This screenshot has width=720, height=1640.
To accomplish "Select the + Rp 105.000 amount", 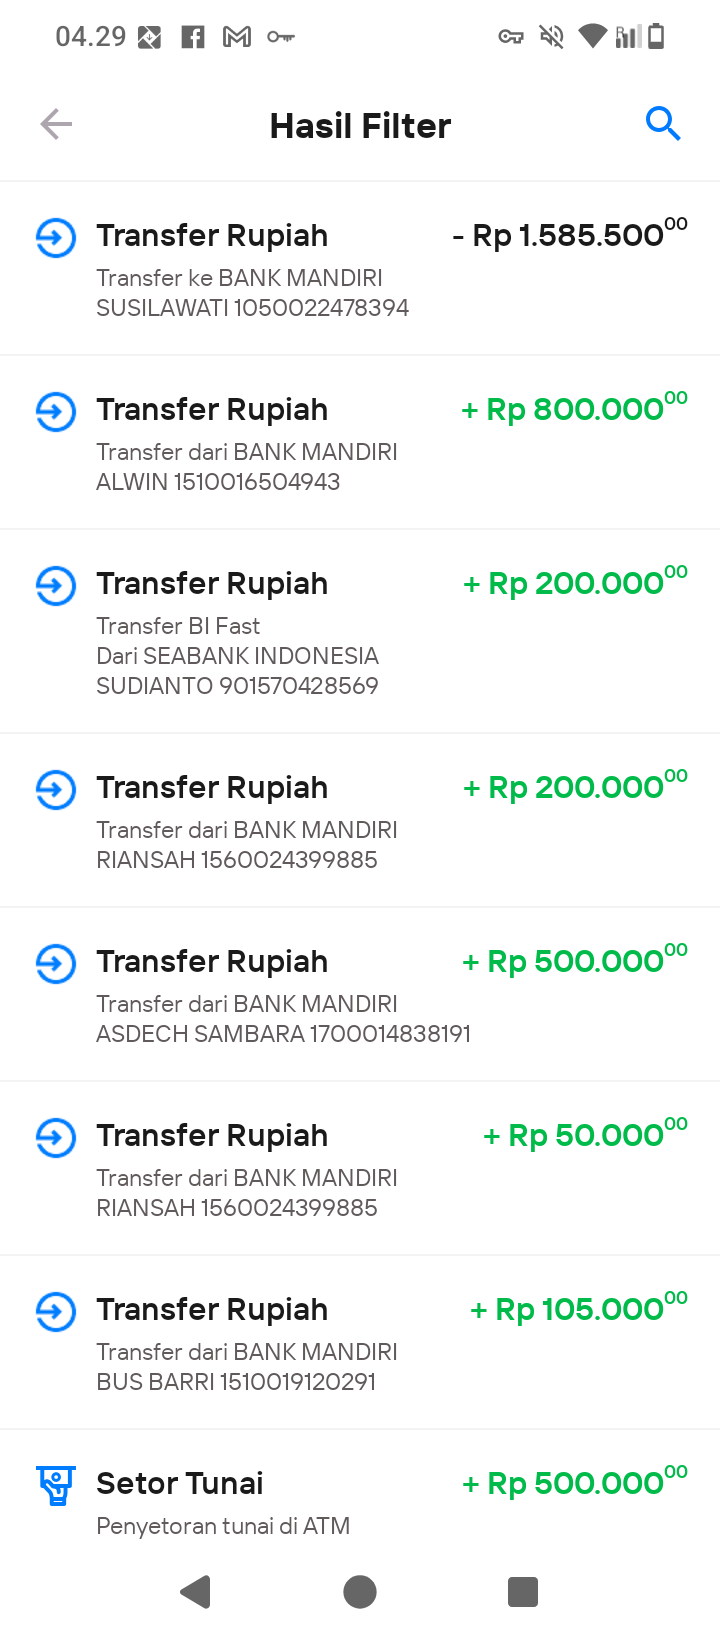I will (x=579, y=1309).
